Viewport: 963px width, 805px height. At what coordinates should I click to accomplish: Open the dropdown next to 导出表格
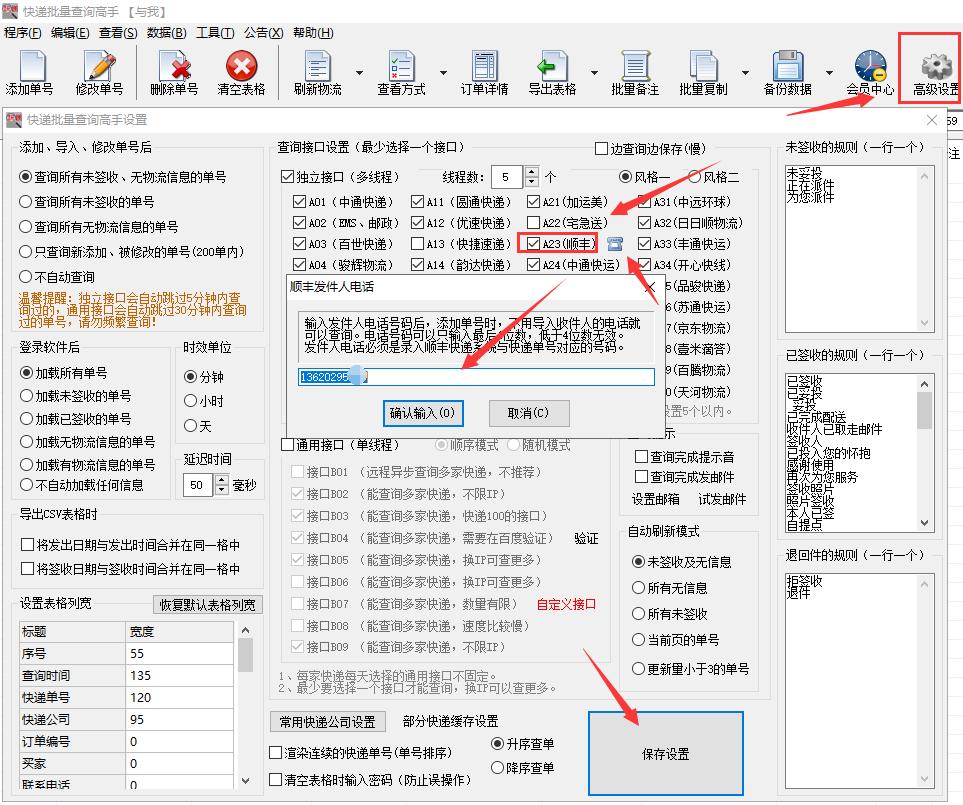click(592, 72)
